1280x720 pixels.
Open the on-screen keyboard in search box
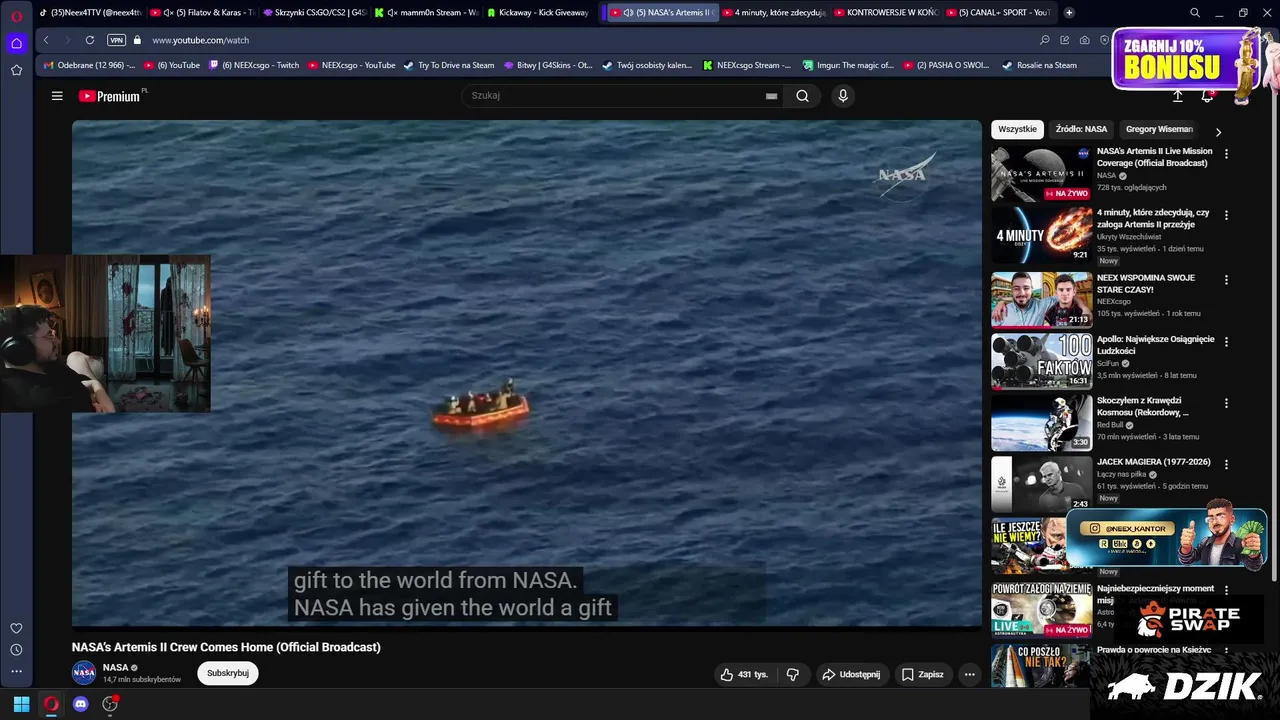point(771,96)
